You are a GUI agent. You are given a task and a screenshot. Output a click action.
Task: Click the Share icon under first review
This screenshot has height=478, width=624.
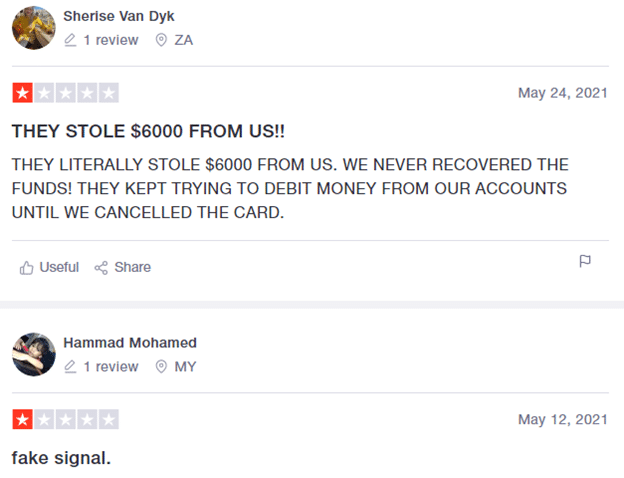101,267
